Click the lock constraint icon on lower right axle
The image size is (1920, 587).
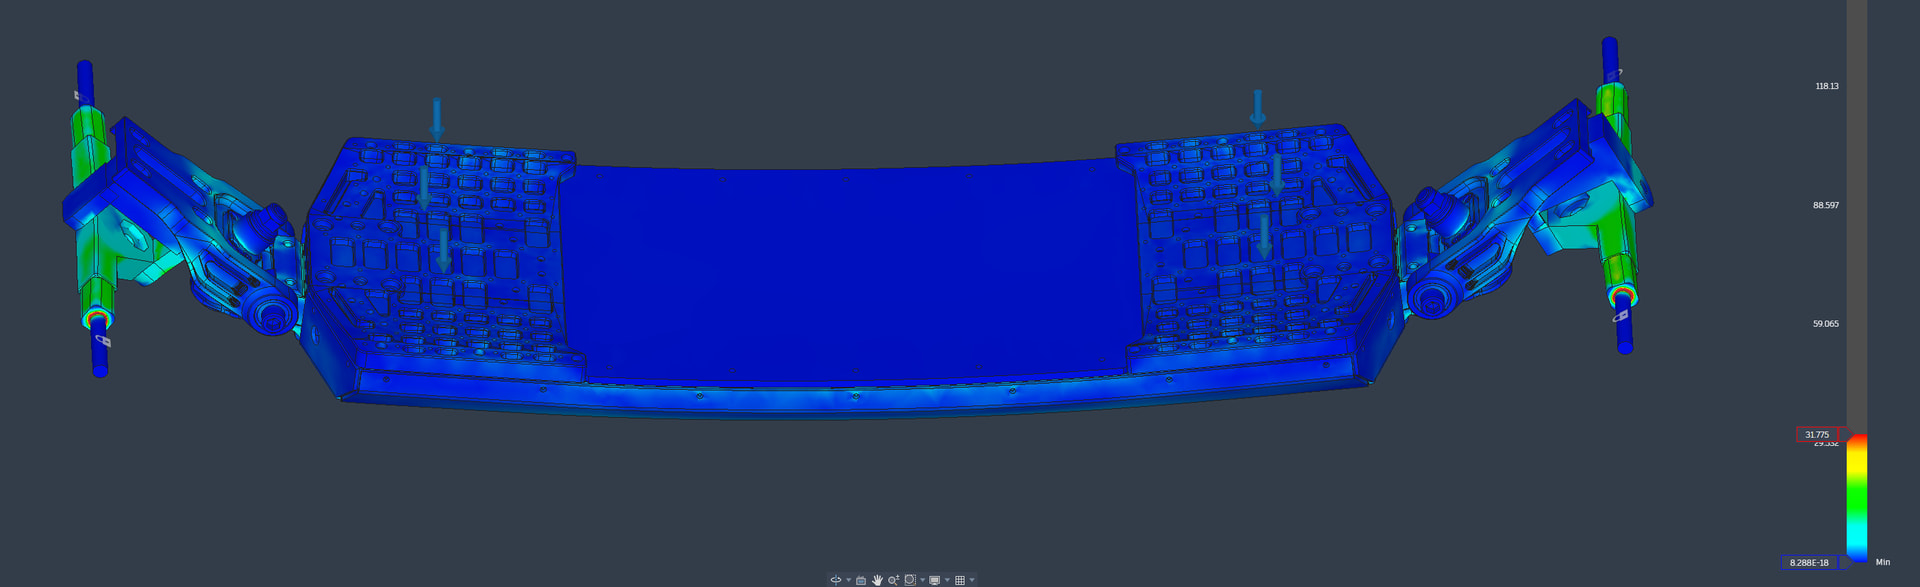tap(1620, 316)
